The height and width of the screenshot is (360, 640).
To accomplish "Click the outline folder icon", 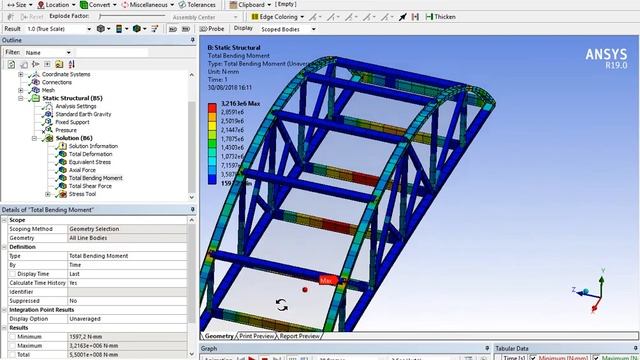I will [59, 64].
